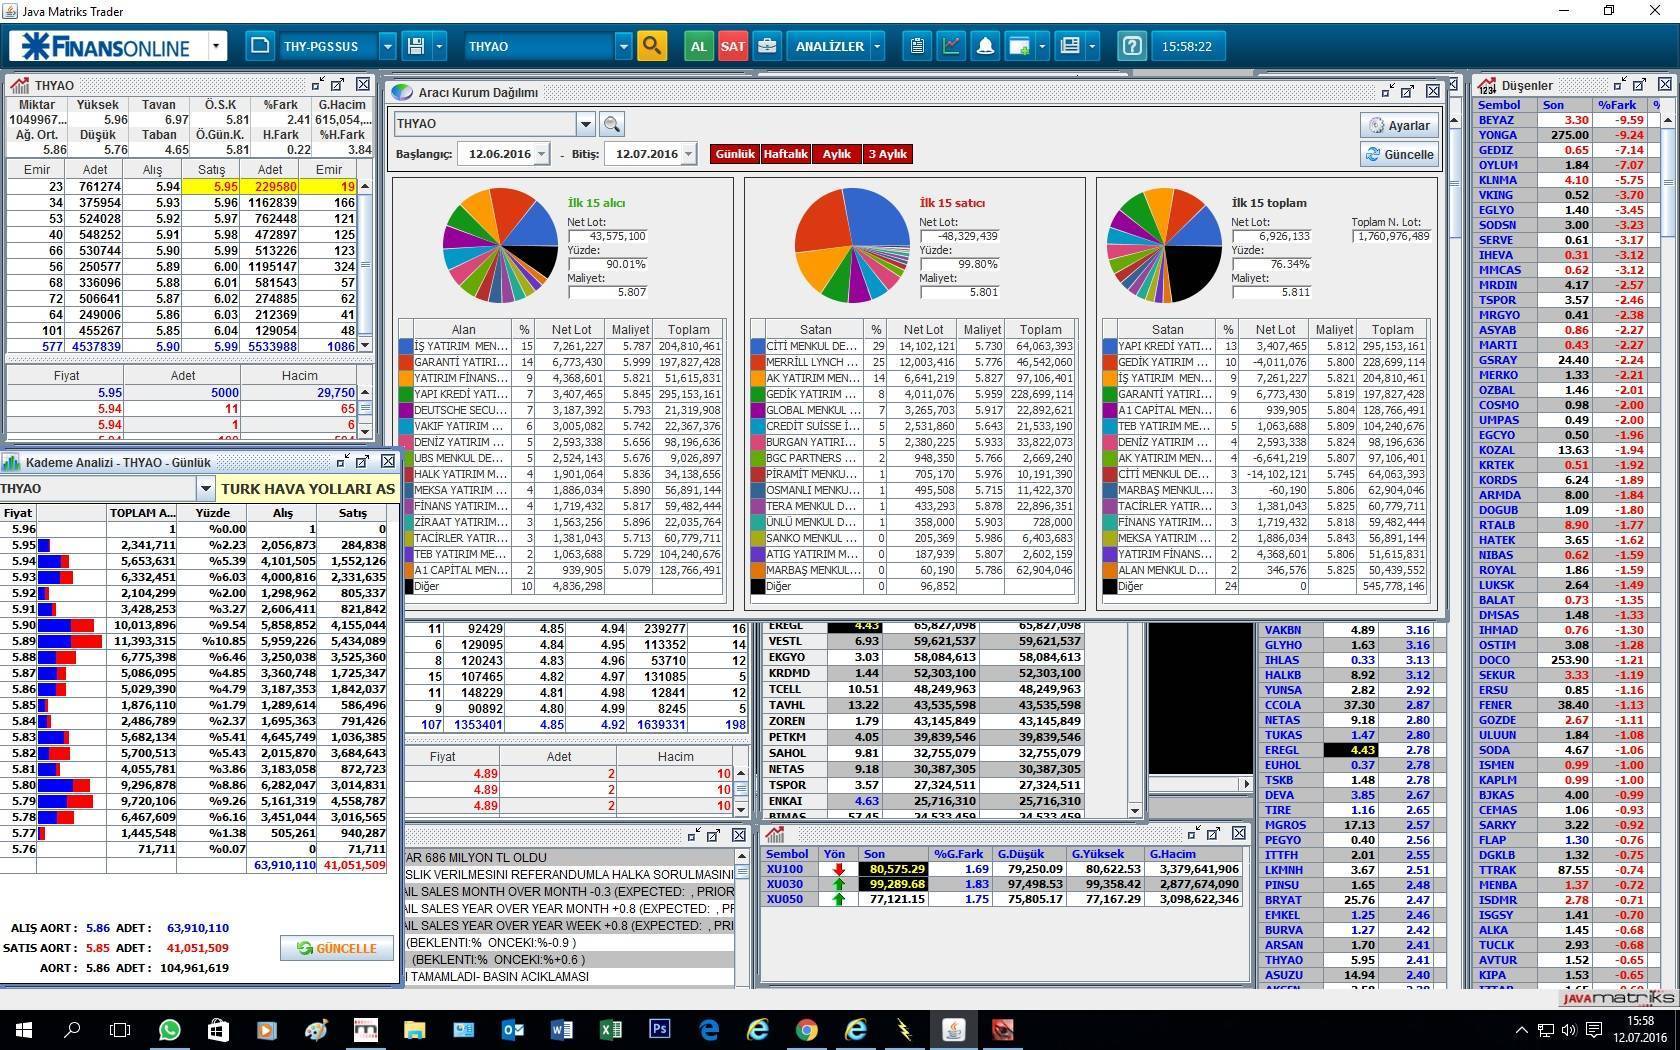Open the portfolio briefcase icon
Screen dimensions: 1680x1050
click(x=767, y=46)
